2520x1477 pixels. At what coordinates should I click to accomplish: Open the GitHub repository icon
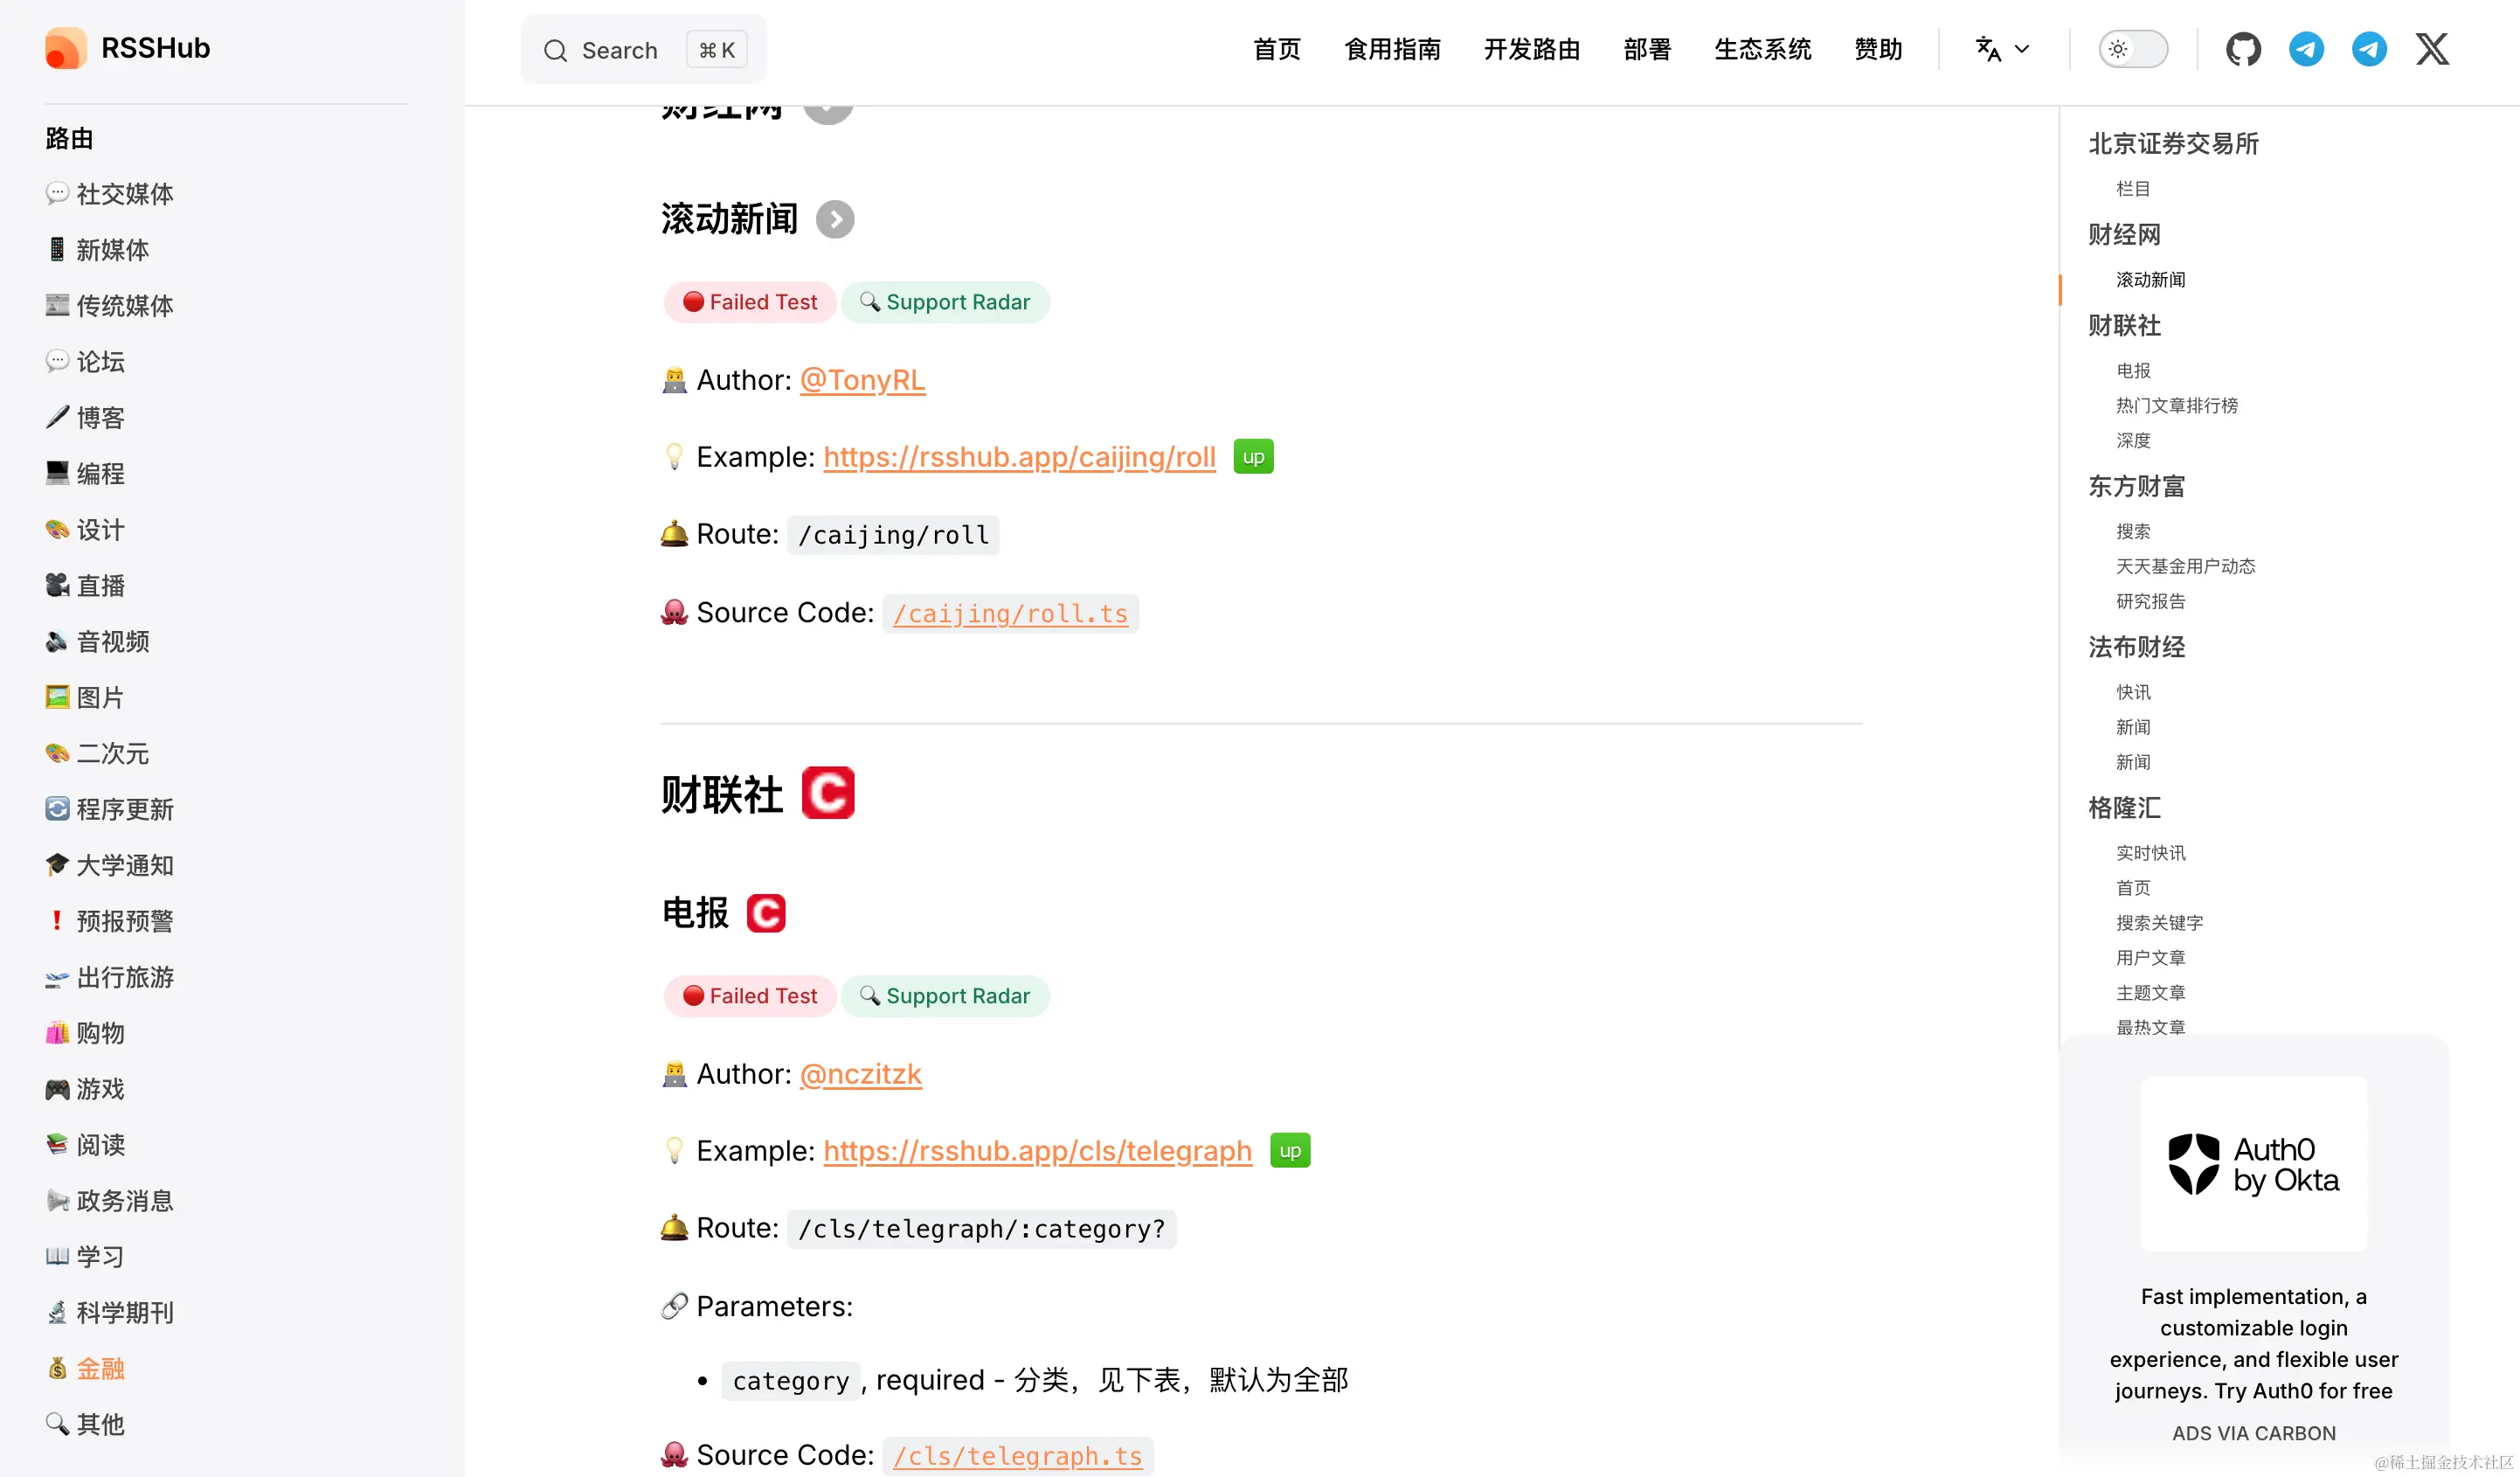(x=2243, y=49)
